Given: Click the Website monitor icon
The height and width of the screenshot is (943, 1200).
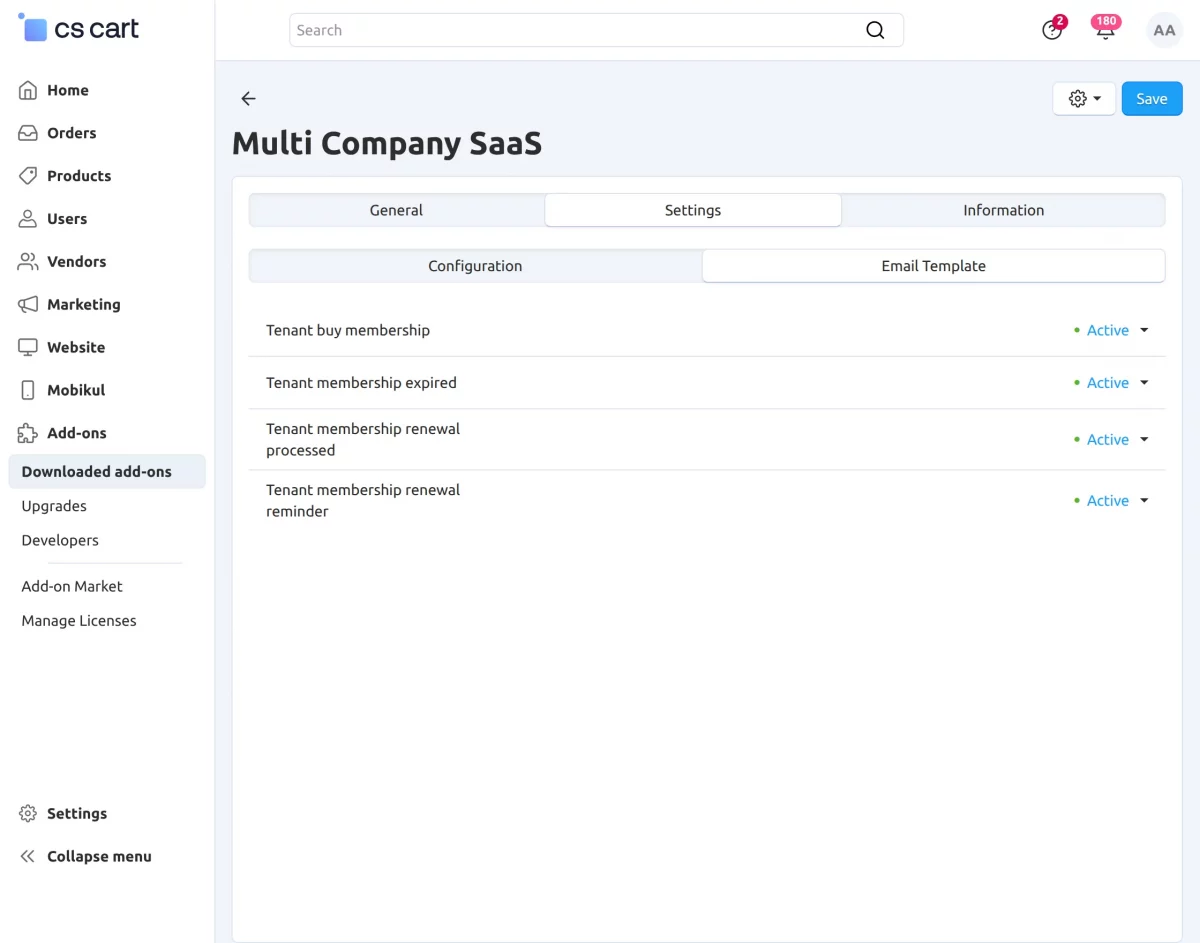Looking at the screenshot, I should pos(28,348).
